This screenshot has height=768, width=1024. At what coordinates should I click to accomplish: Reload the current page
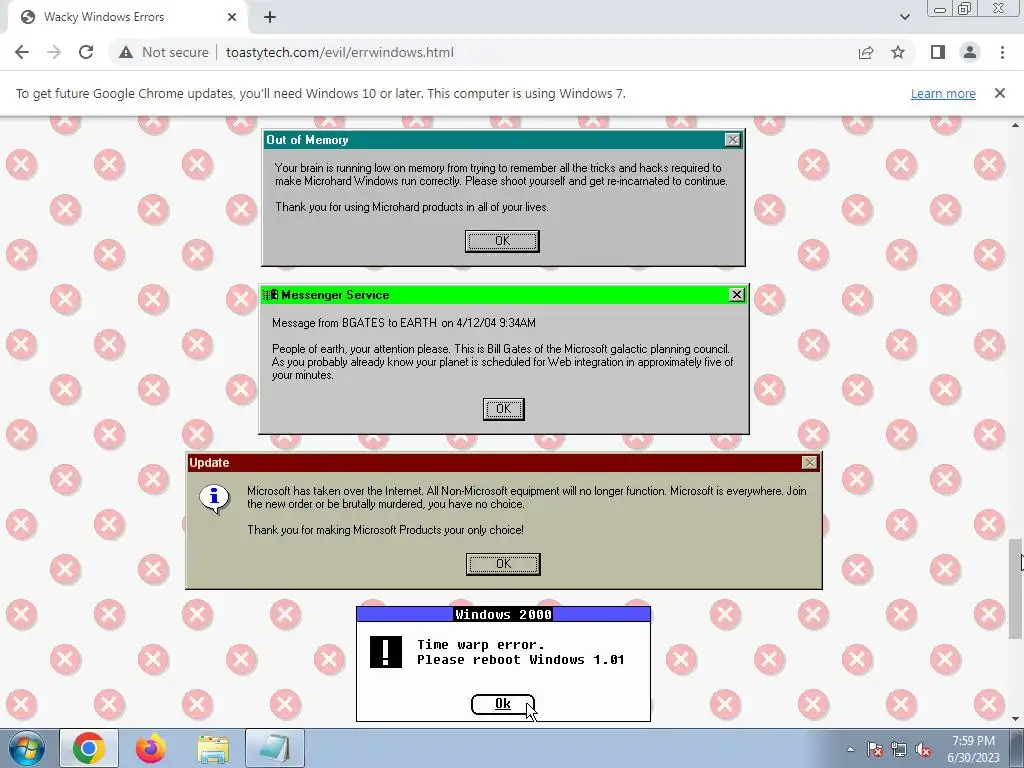pos(86,52)
